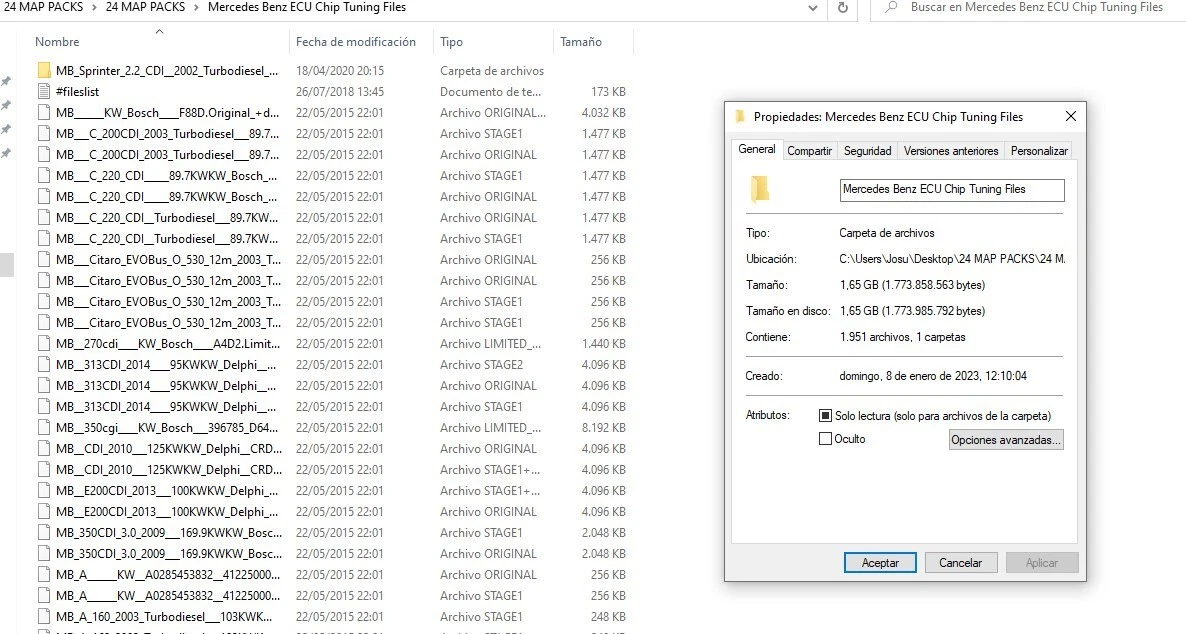Click the folder name input field
This screenshot has width=1186, height=634.
coord(952,190)
